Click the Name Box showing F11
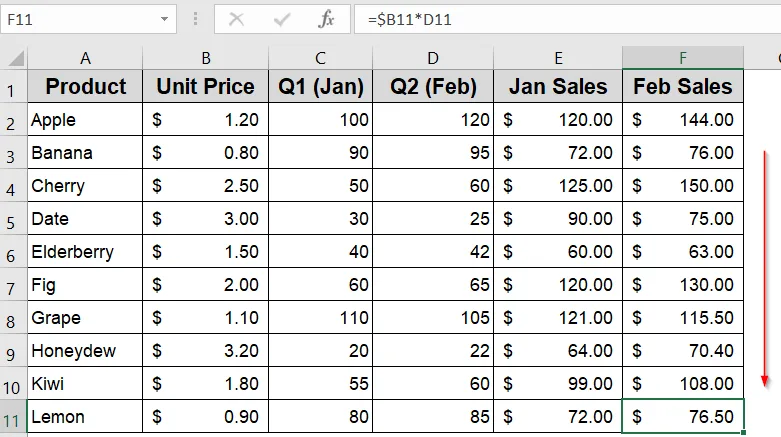781x437 pixels. [x=80, y=19]
